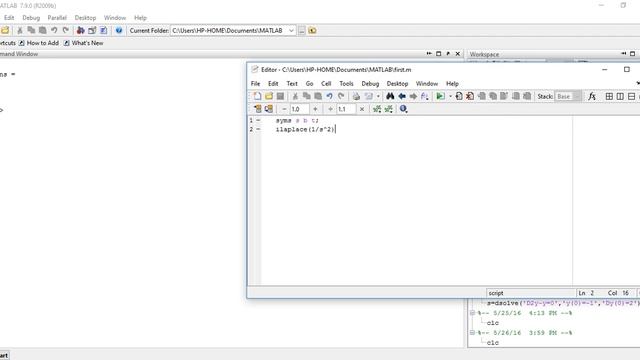Undo the last edit in the Editor toolbar
The image size is (640, 360).
point(329,96)
